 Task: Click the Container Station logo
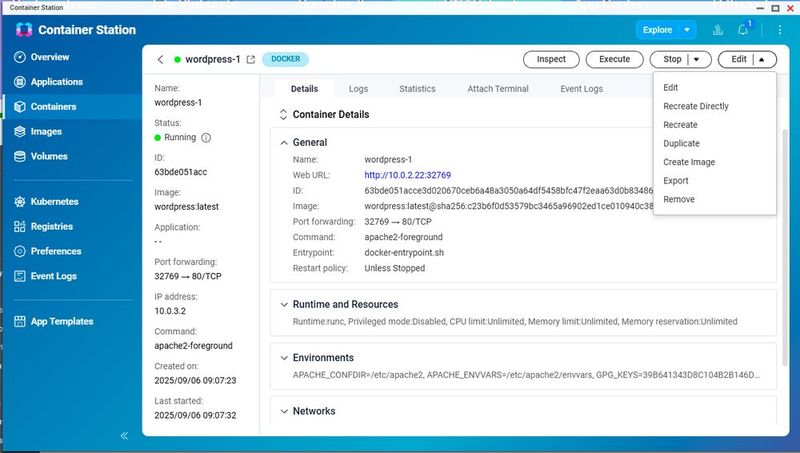click(x=24, y=30)
